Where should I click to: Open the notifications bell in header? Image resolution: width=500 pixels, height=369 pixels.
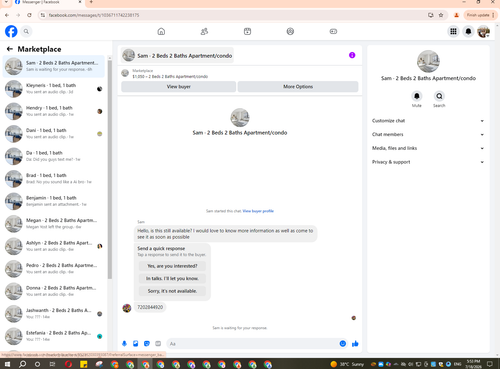click(468, 31)
